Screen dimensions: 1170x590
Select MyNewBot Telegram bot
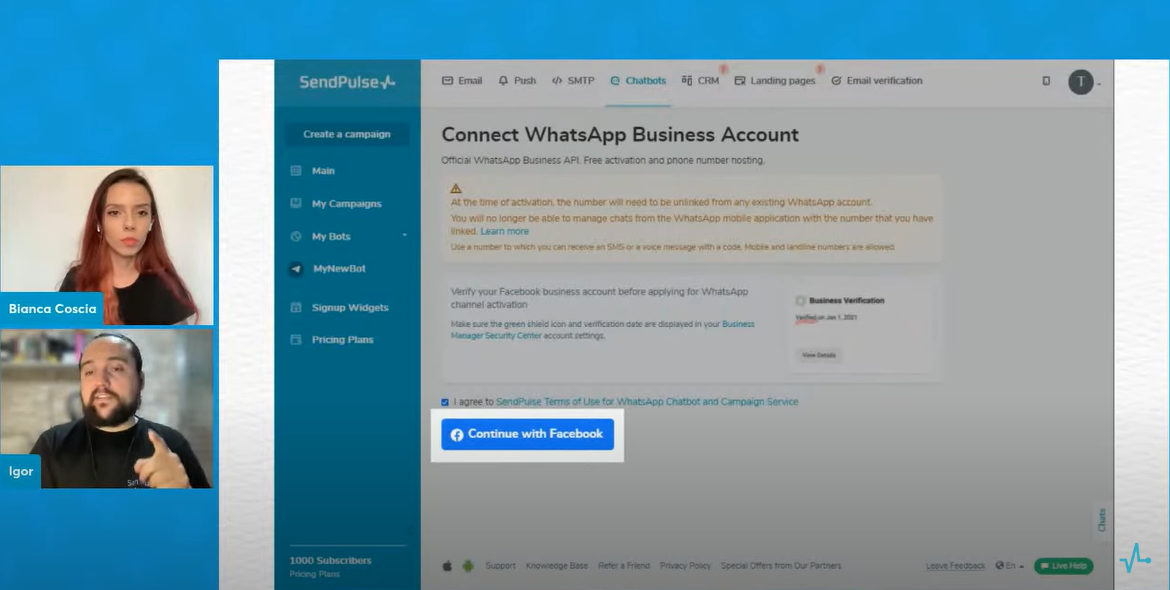pyautogui.click(x=340, y=269)
